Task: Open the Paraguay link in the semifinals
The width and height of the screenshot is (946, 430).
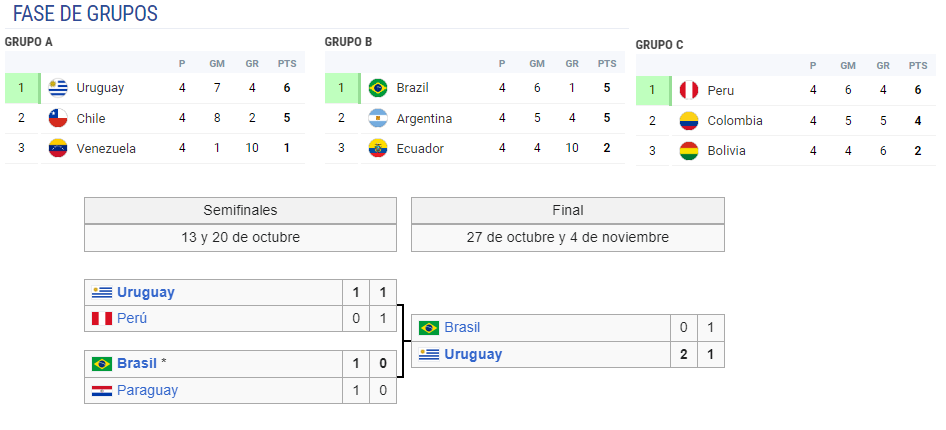Action: 147,390
